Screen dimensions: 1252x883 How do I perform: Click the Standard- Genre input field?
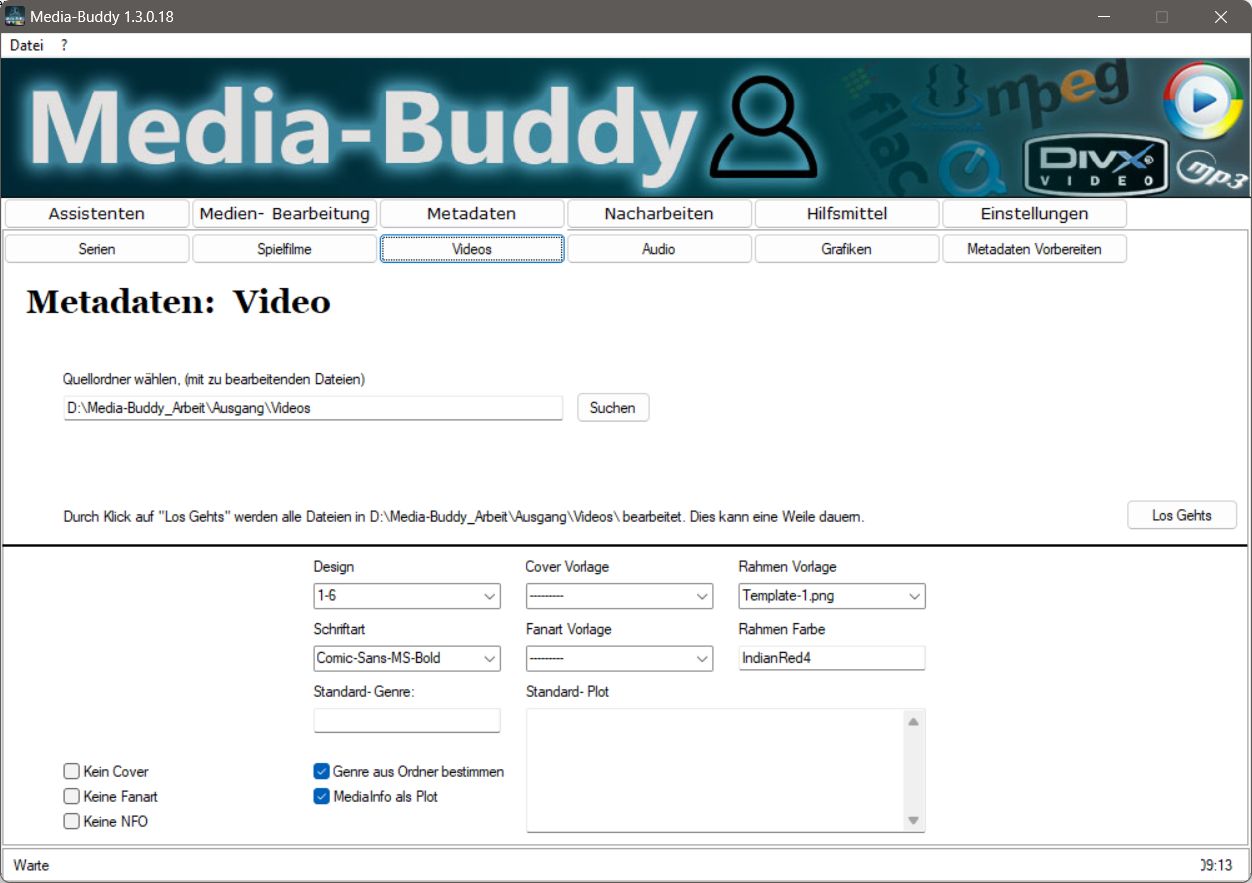tap(407, 721)
